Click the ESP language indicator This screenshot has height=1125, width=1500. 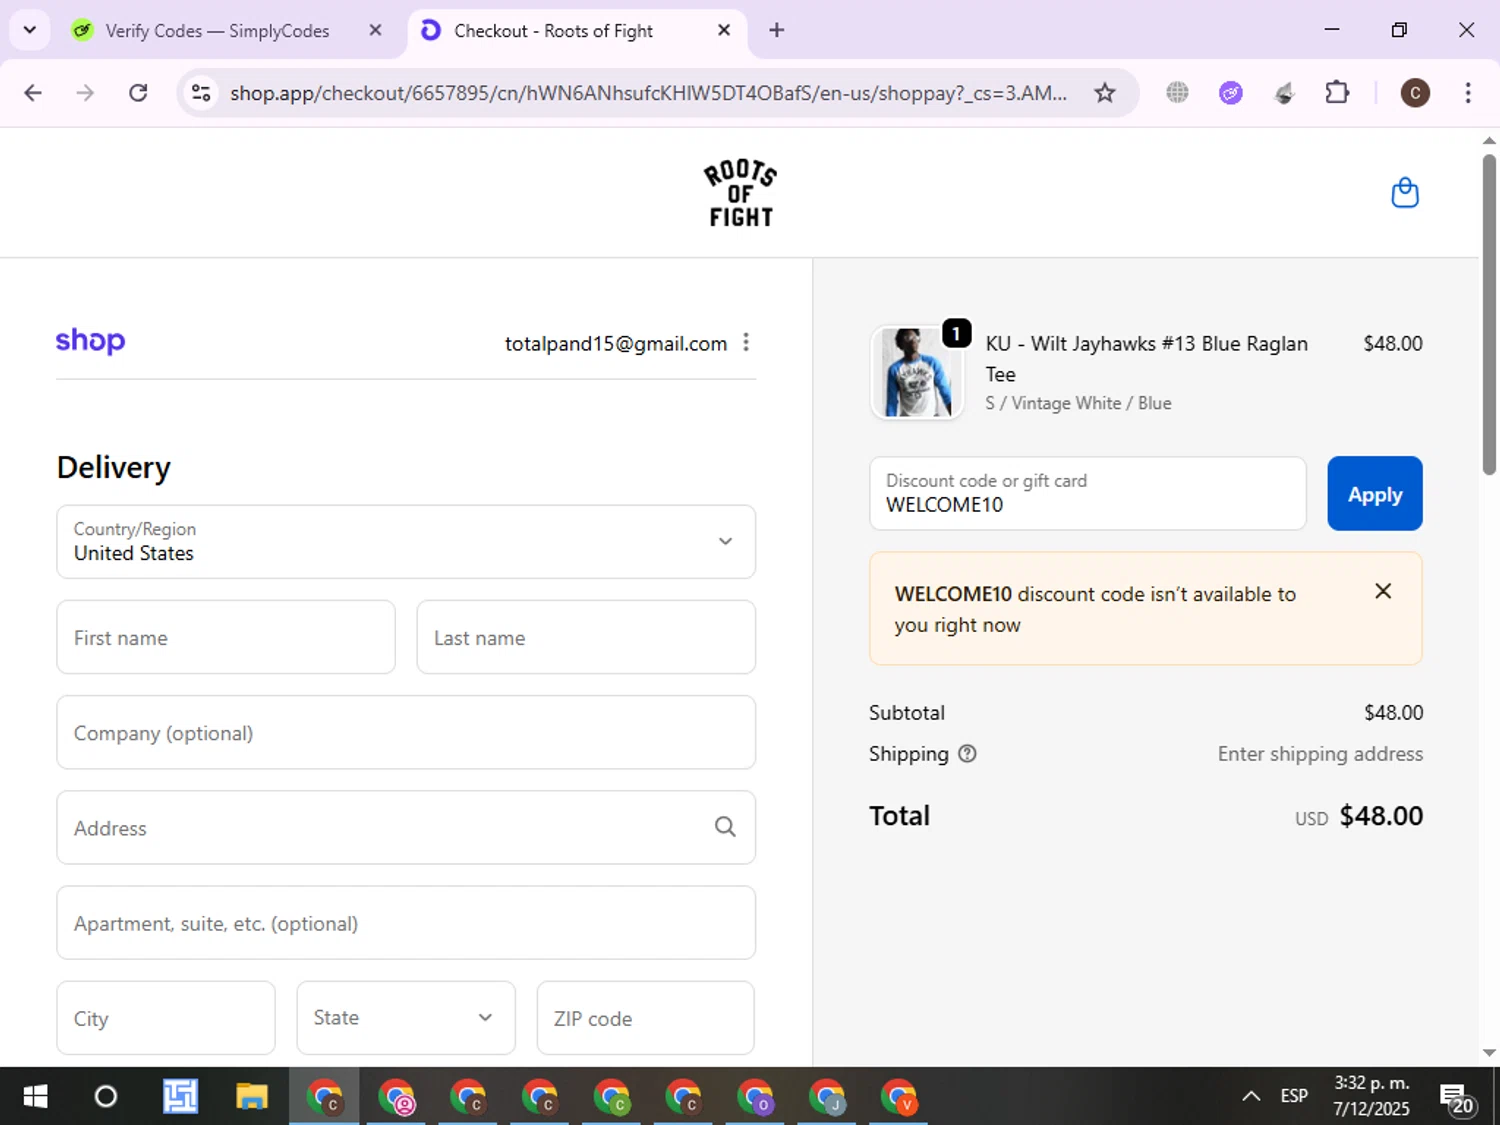[x=1294, y=1096]
